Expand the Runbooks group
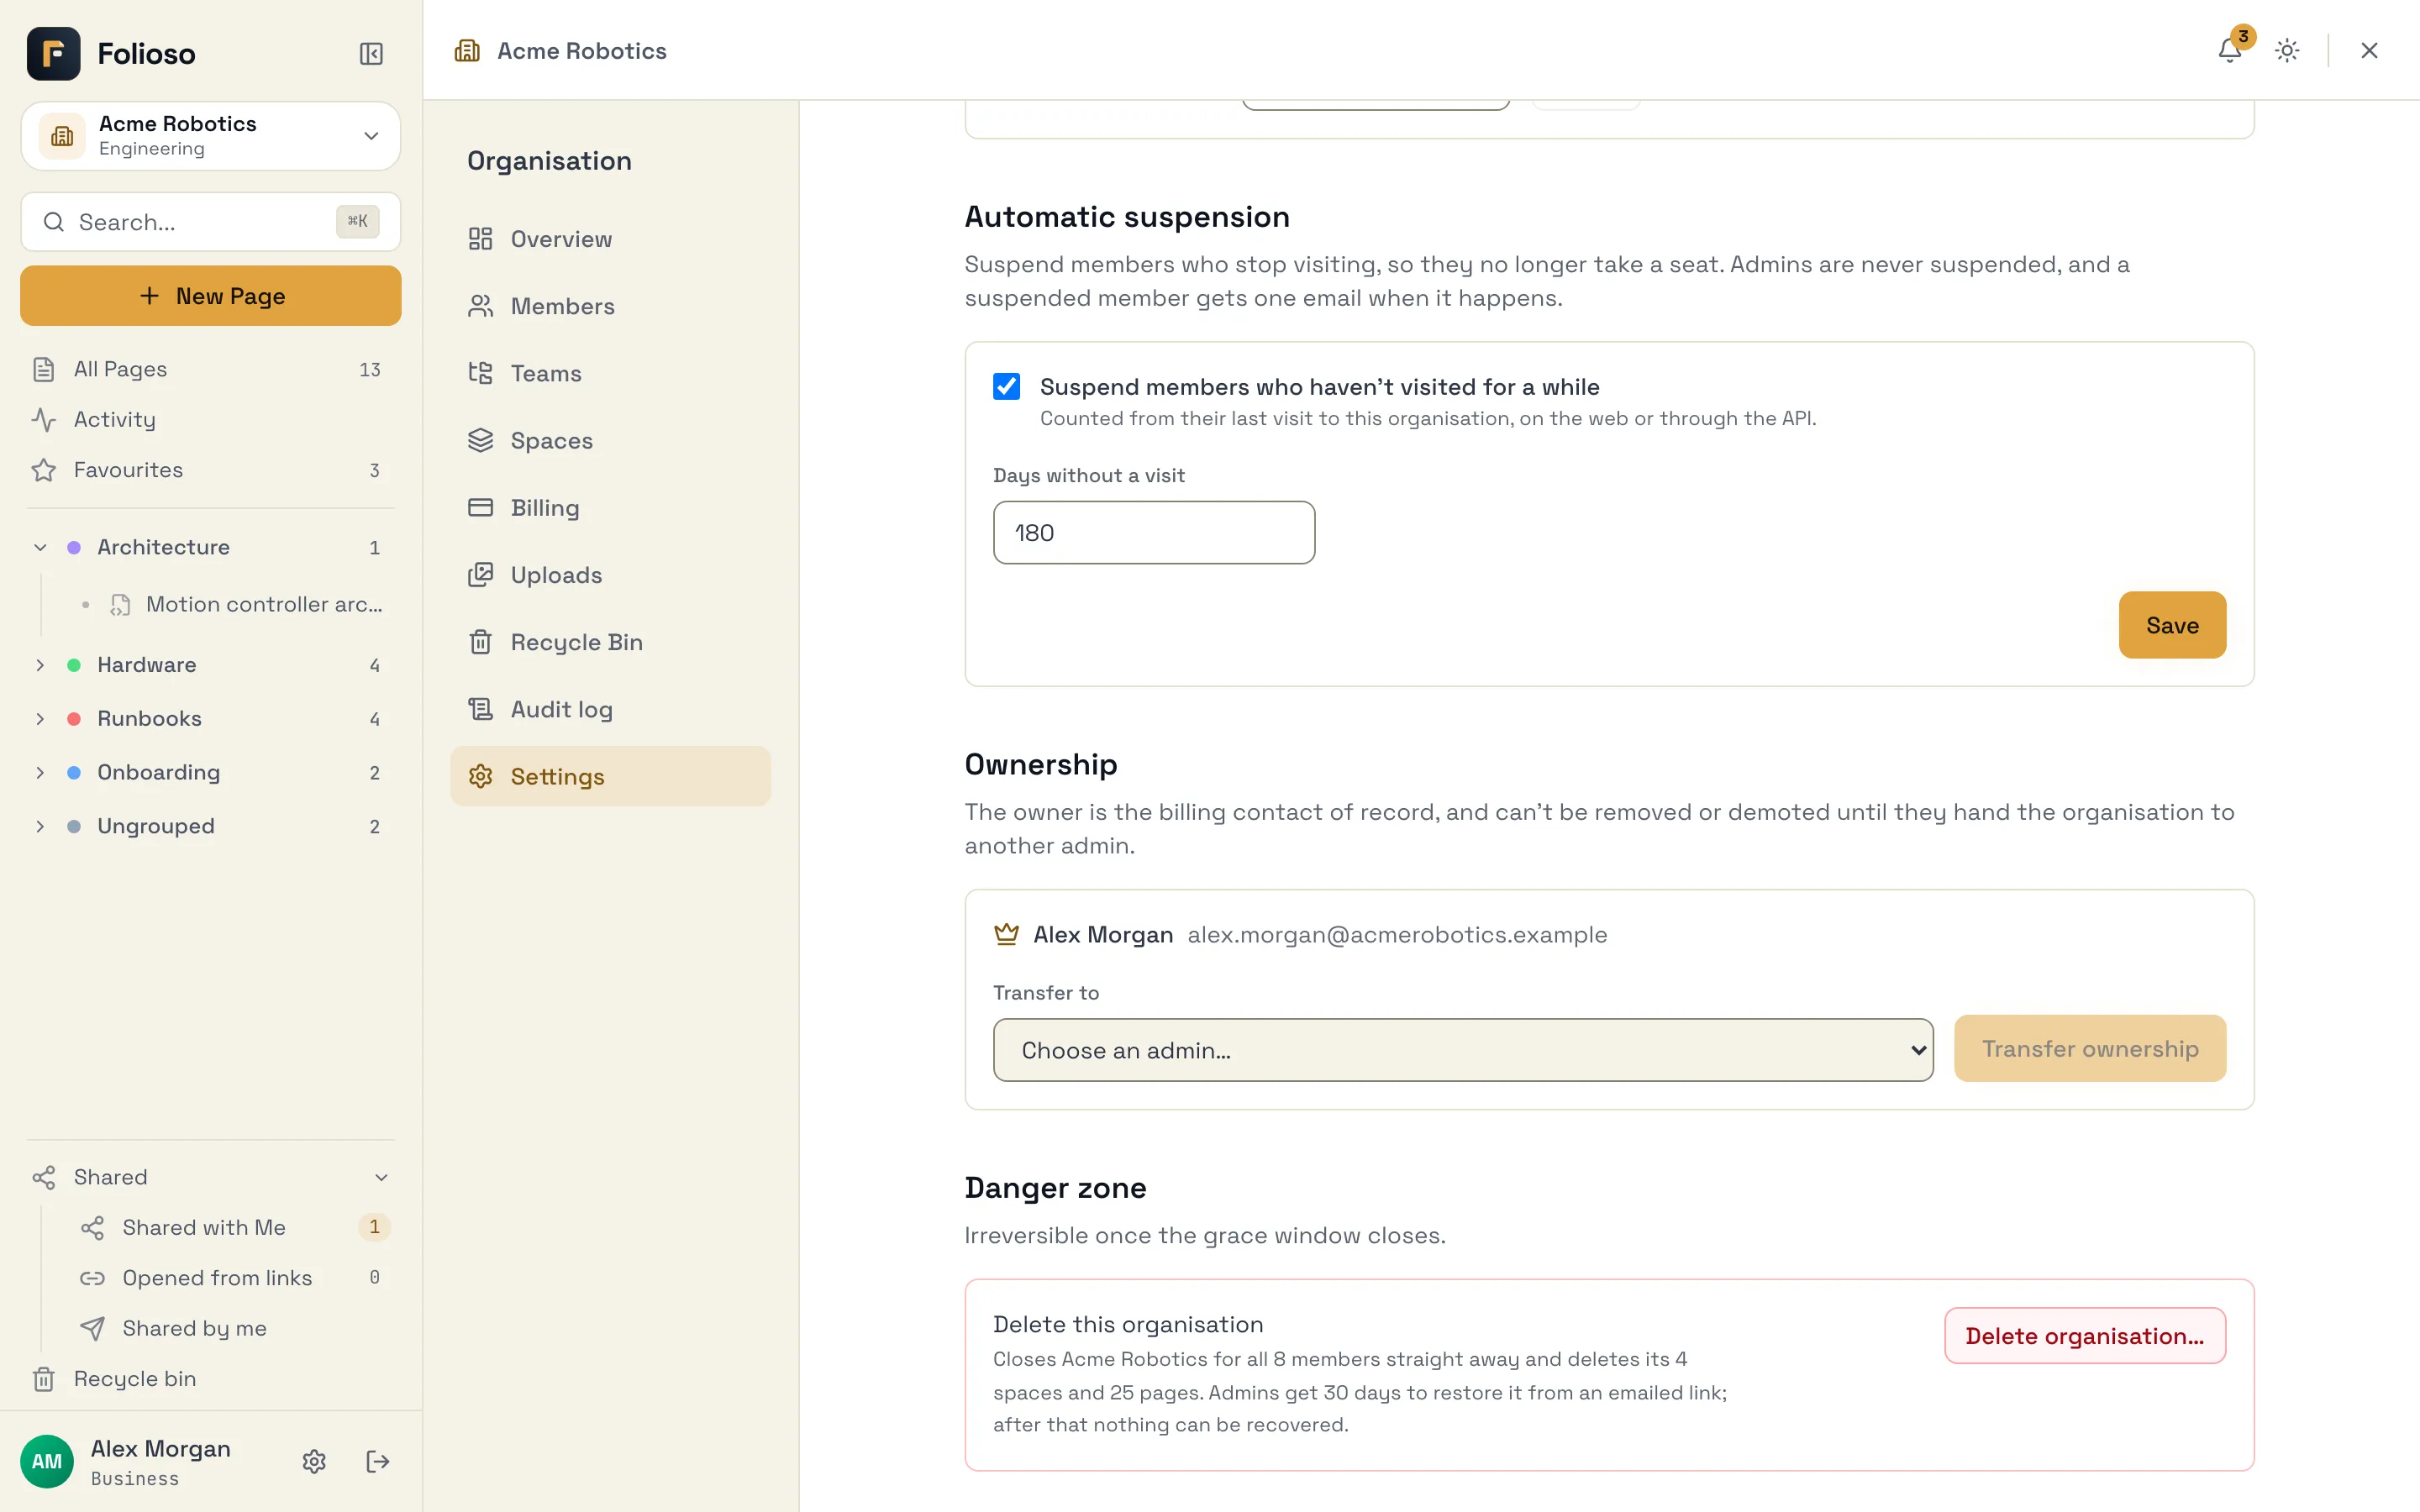Screen dimensions: 2420x1512 coord(40,719)
